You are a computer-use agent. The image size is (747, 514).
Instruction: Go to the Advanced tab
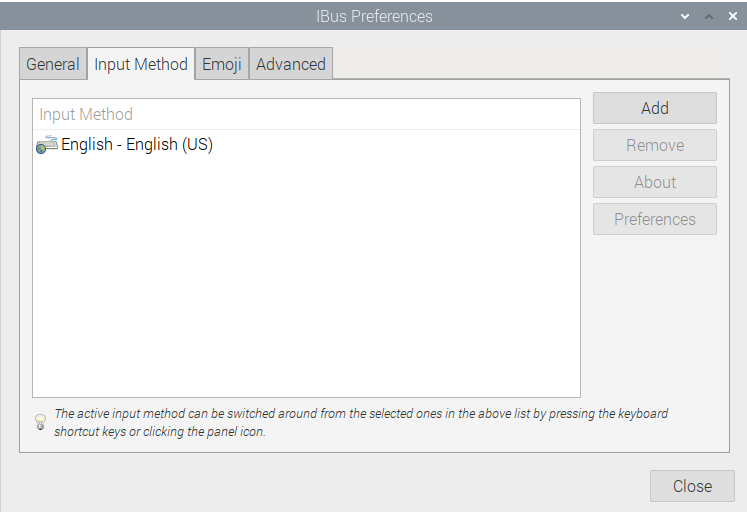(x=291, y=64)
